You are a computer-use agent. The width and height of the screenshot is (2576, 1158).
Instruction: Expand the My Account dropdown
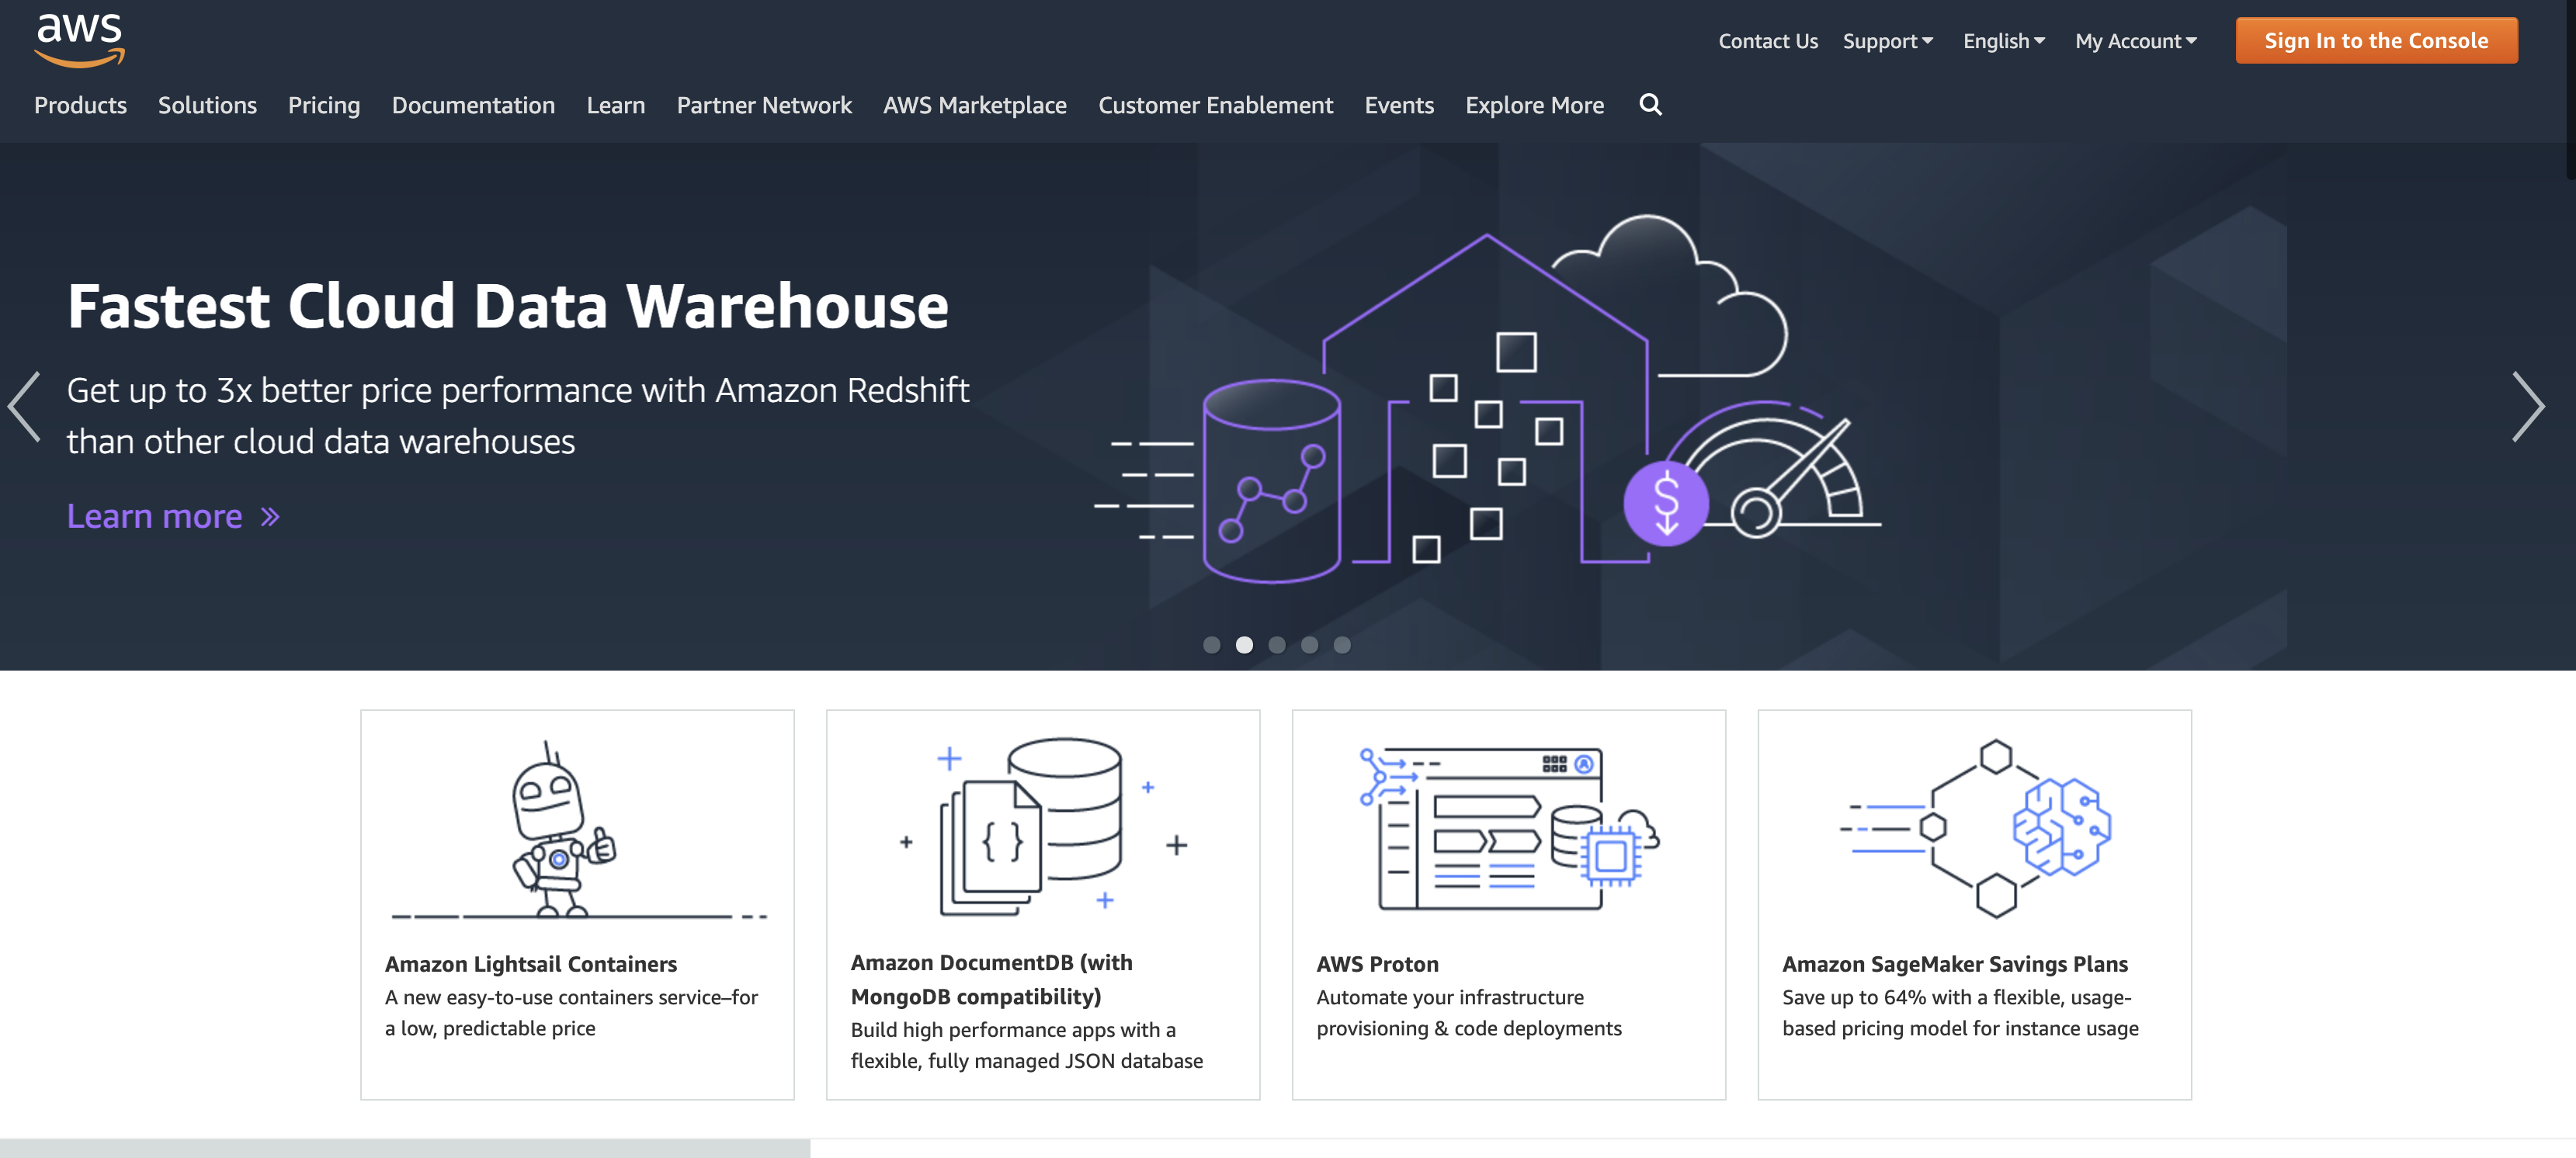[2135, 41]
